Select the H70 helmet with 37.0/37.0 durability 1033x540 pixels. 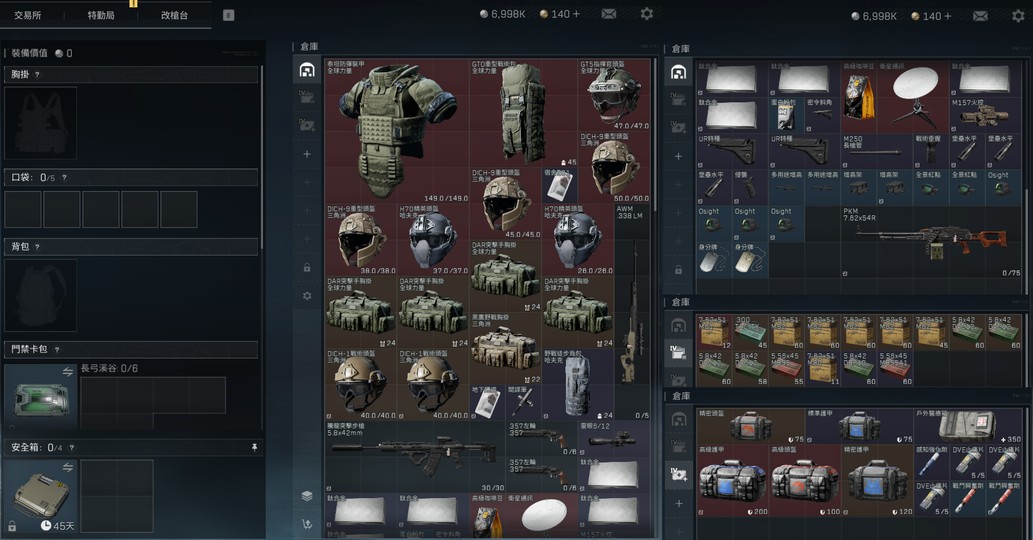(x=433, y=240)
